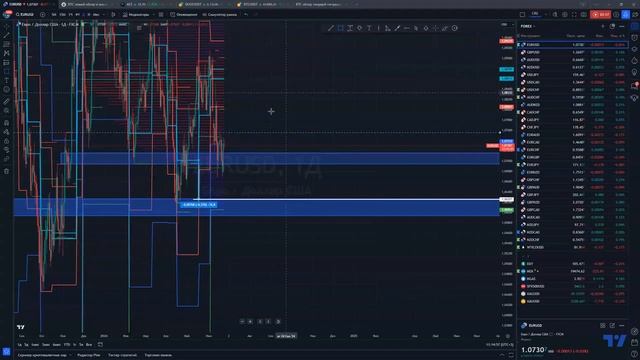Open the emoji and icons tool
Screen dimensions: 640x360
click(x=7, y=89)
